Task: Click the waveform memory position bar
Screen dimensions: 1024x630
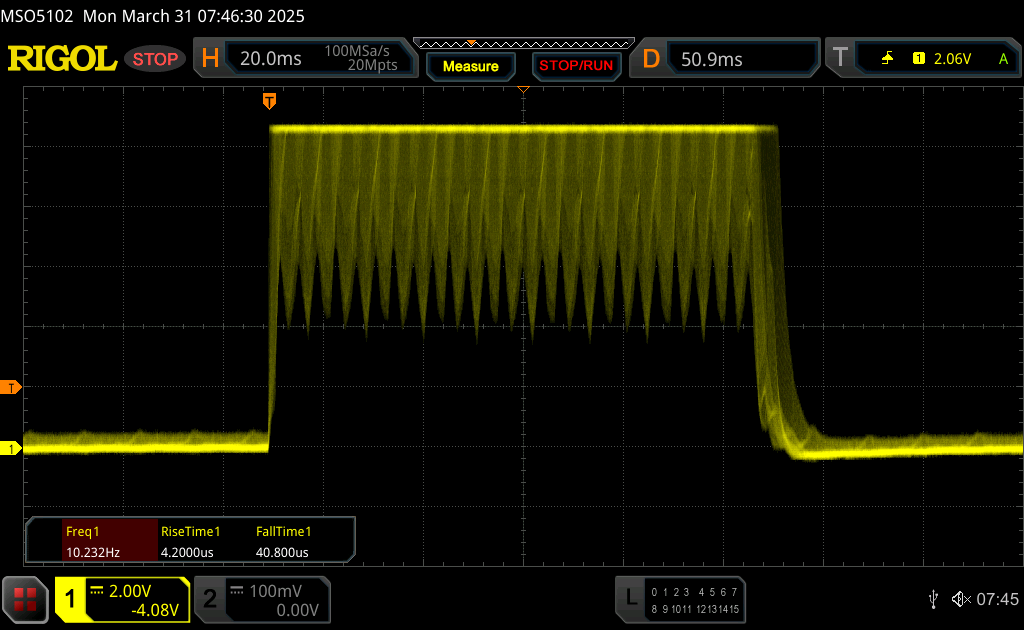Action: pyautogui.click(x=524, y=44)
